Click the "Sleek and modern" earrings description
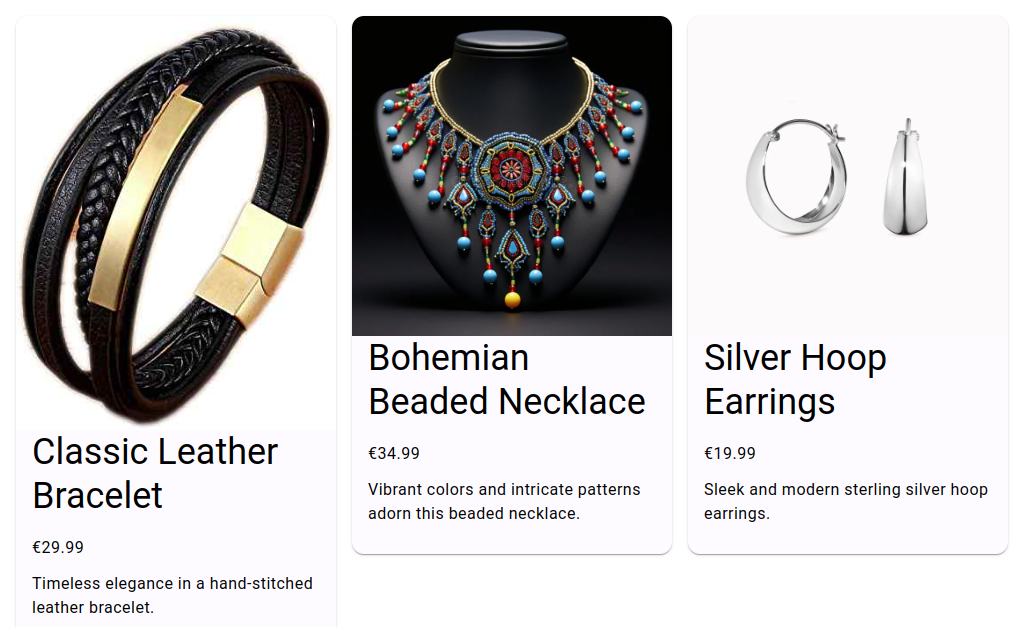The height and width of the screenshot is (627, 1024). pos(845,501)
